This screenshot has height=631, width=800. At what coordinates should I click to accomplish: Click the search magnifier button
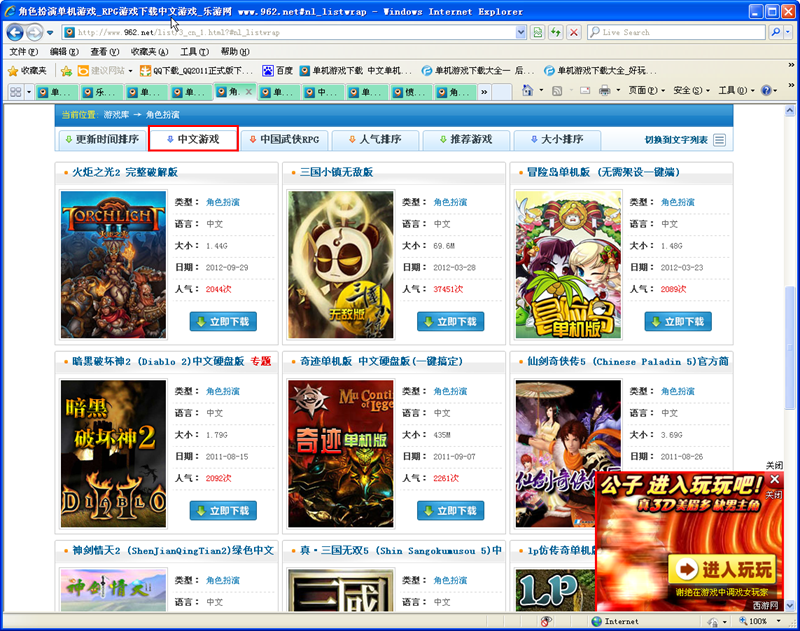pos(776,32)
